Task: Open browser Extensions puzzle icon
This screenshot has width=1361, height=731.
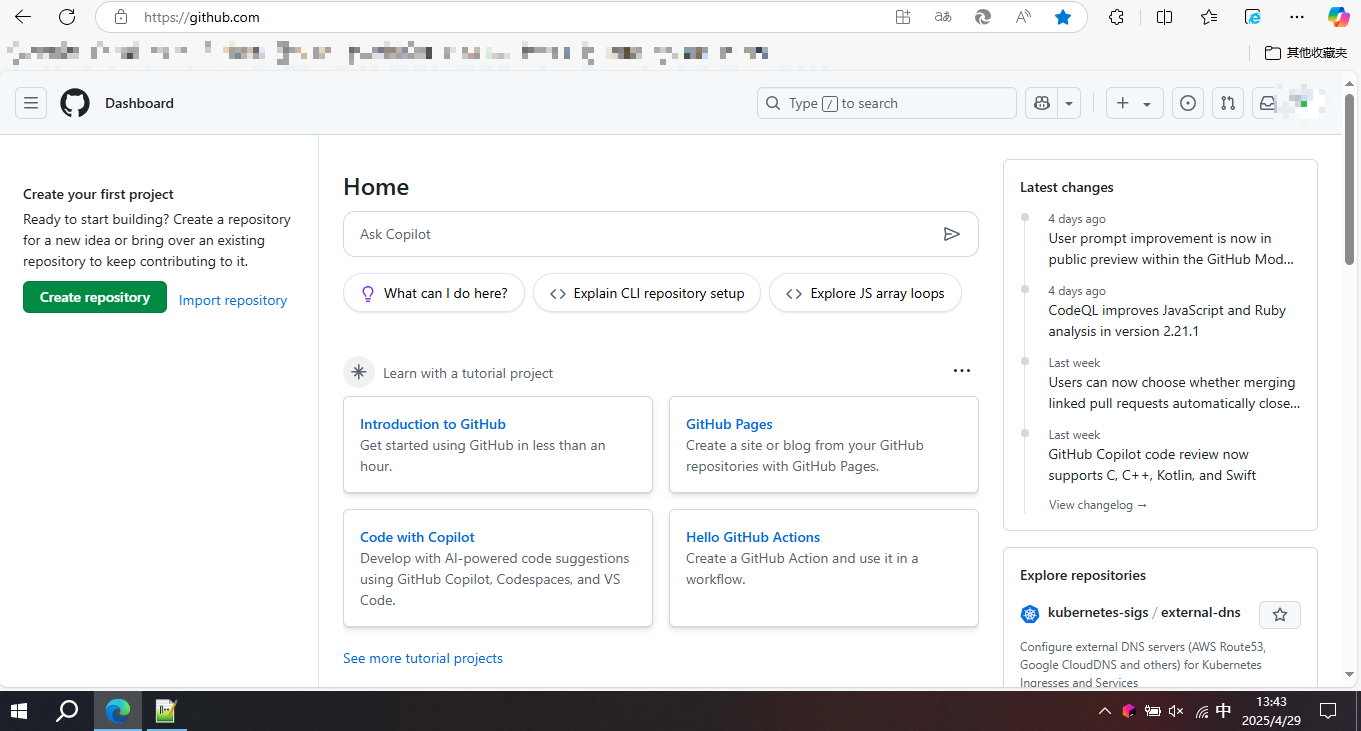Action: (1117, 17)
